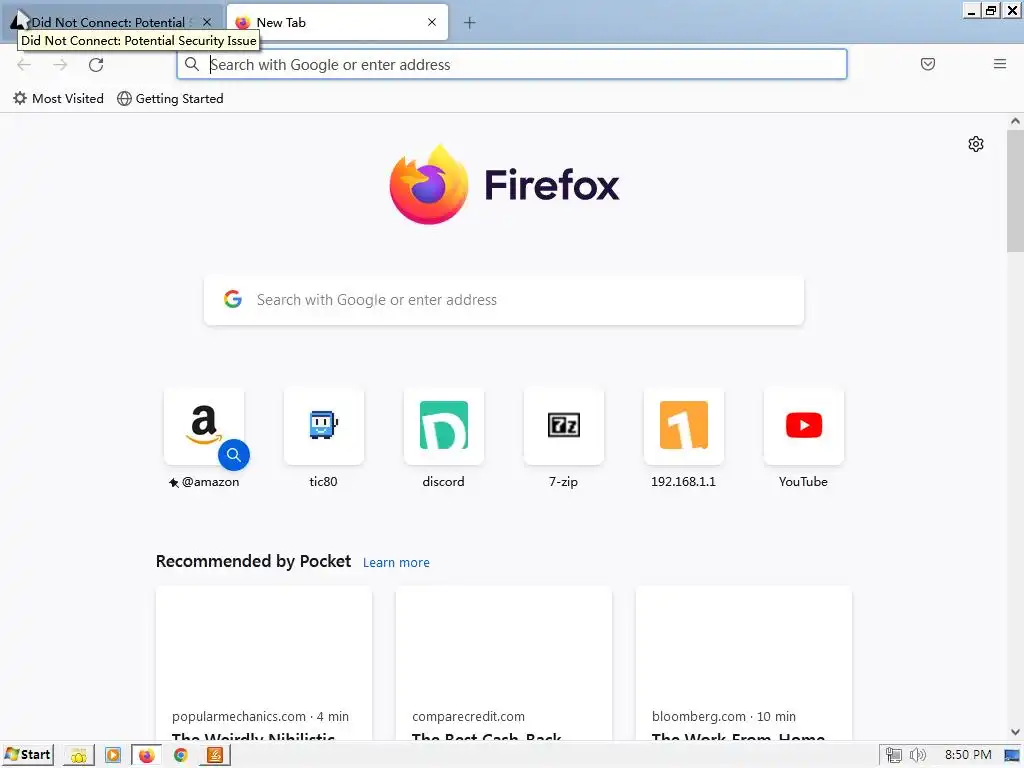1024x768 pixels.
Task: Open the file explorer taskbar icon
Action: (x=78, y=756)
